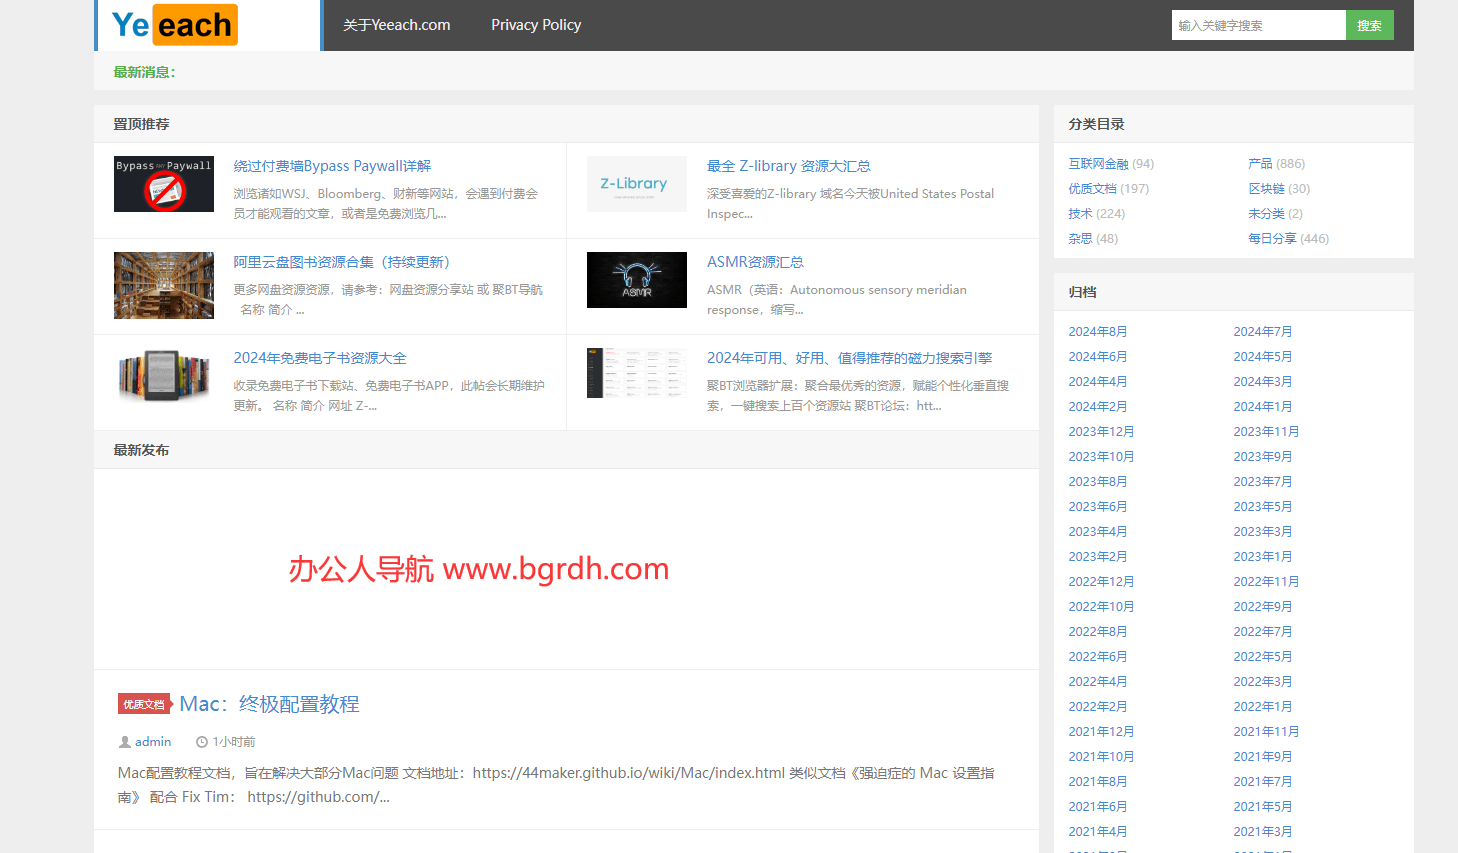
Task: Click the e-reader books thumbnail
Action: click(164, 376)
